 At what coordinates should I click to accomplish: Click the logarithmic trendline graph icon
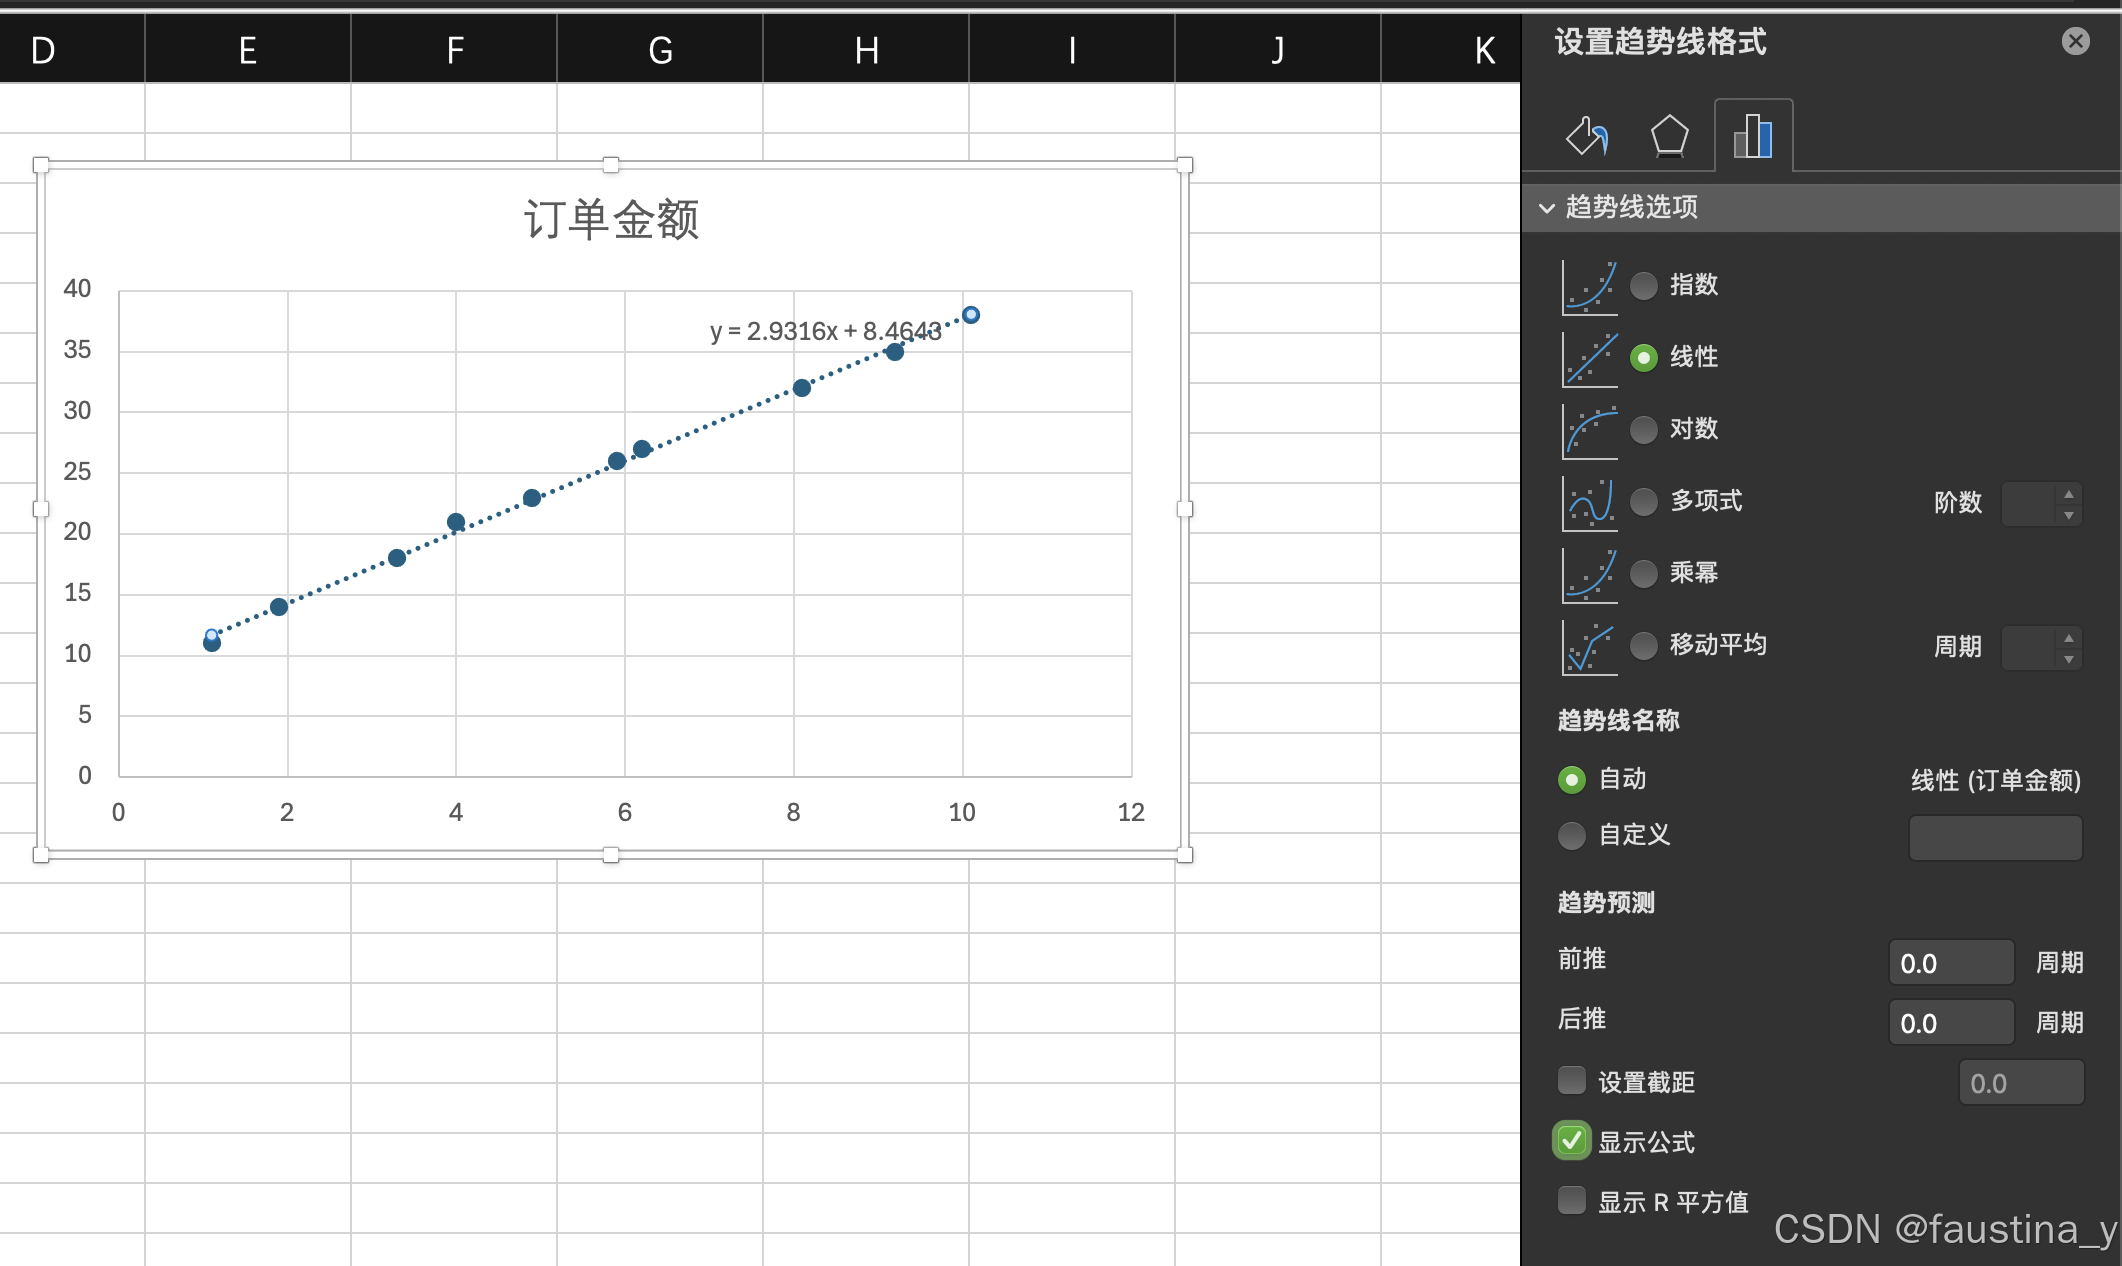pyautogui.click(x=1590, y=430)
